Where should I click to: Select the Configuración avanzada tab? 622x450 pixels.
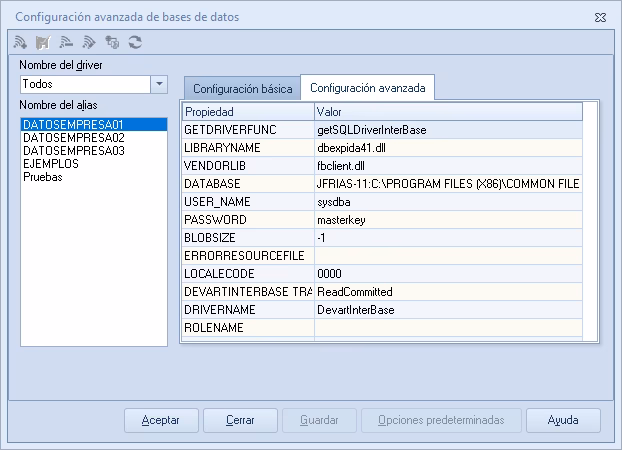[x=368, y=88]
